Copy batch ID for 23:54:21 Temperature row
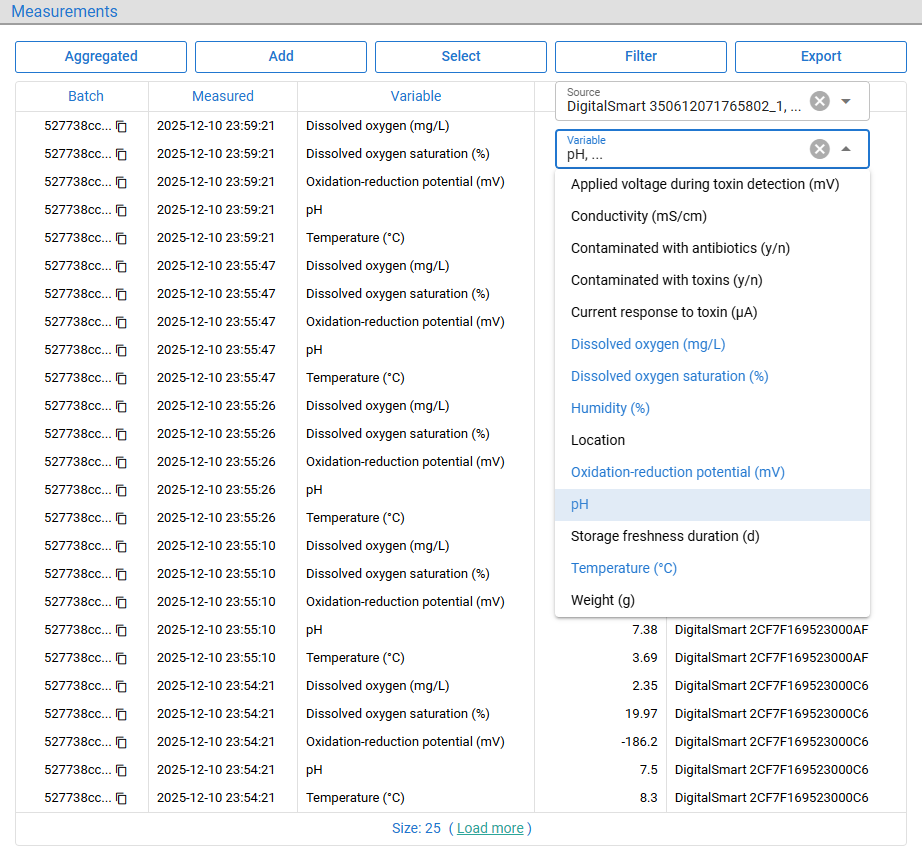Viewport: 922px width, 846px height. pos(121,798)
